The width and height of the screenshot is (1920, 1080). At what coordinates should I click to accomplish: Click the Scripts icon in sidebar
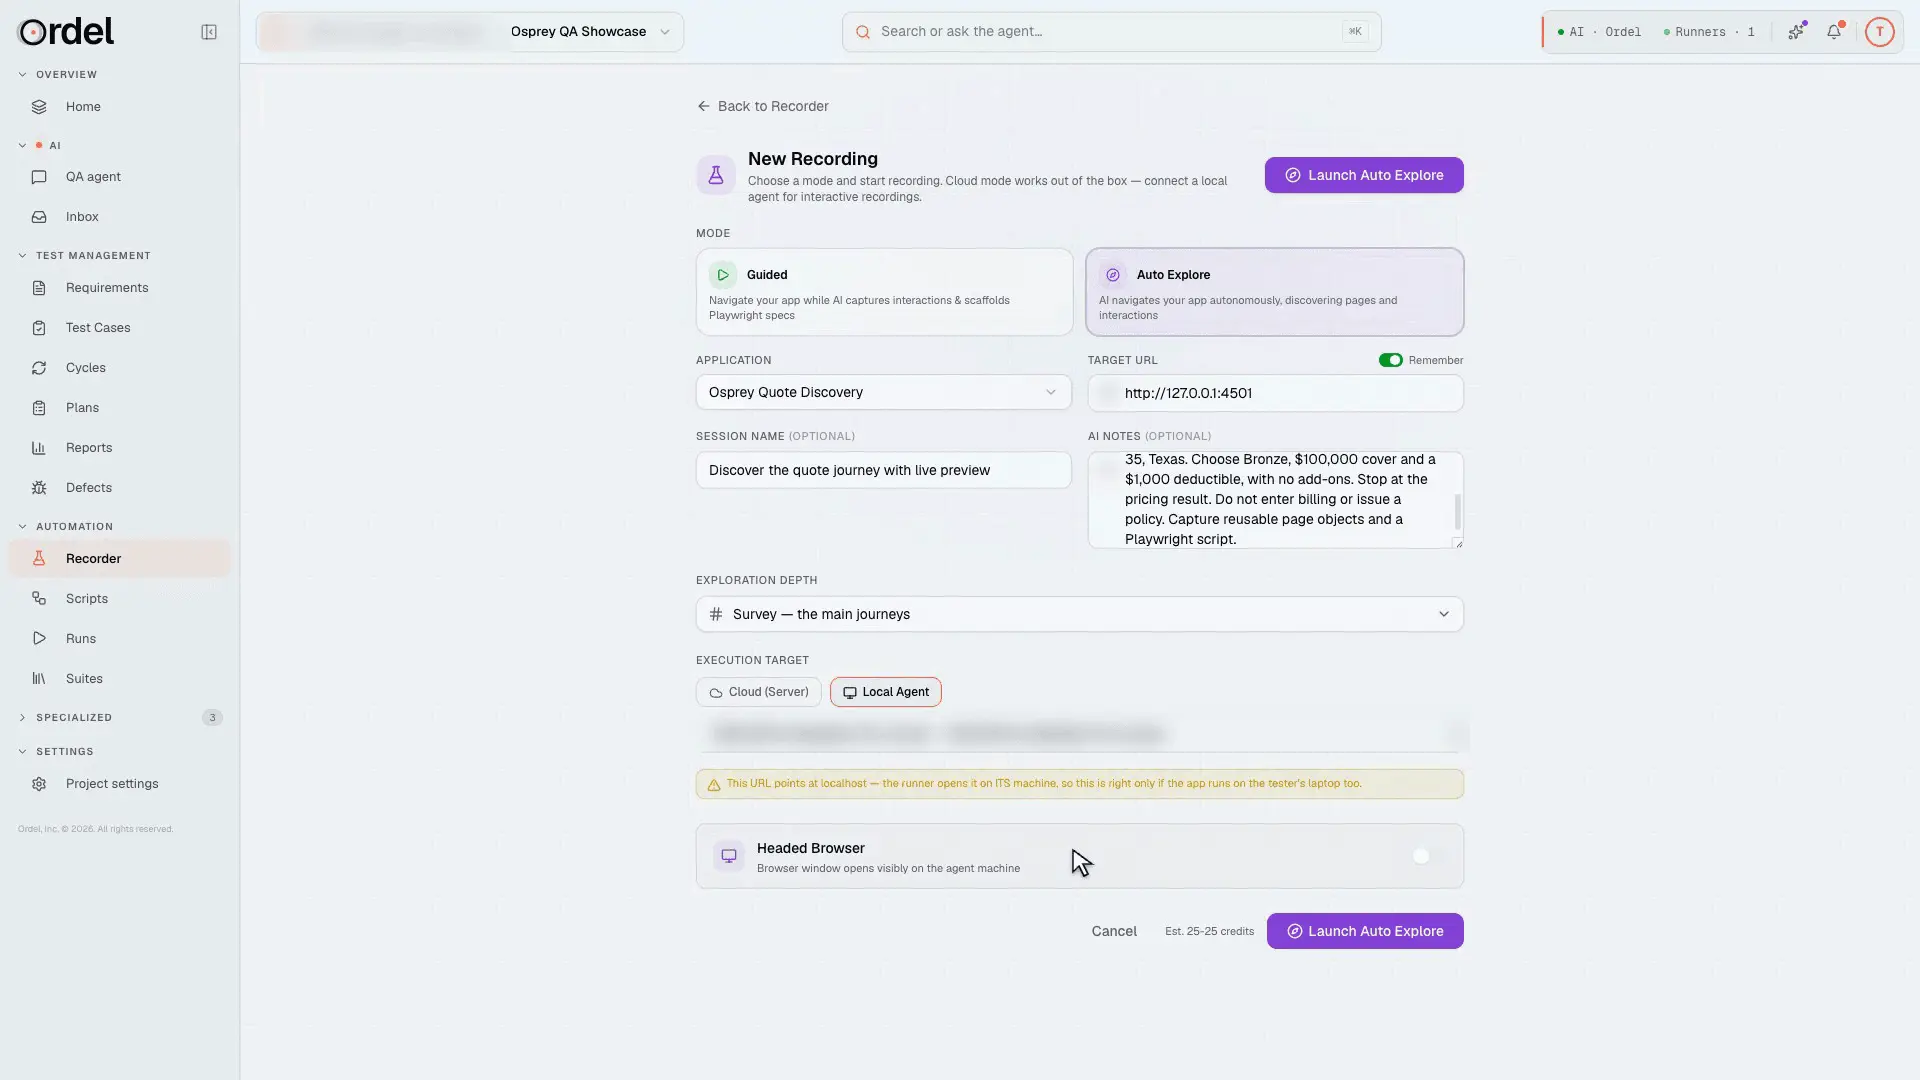[x=39, y=599]
